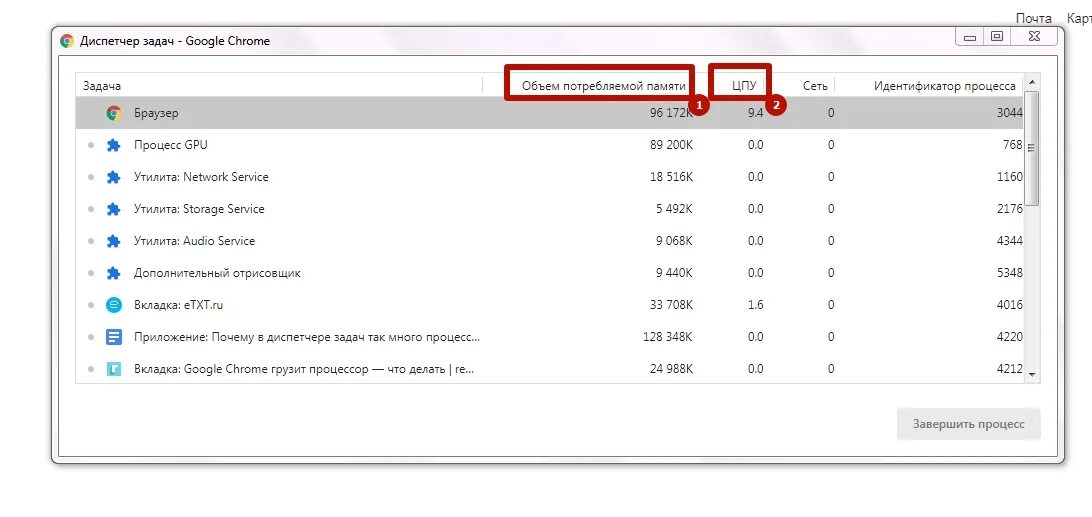Click the vertical scrollbar thumb
Image resolution: width=1092 pixels, height=517 pixels.
tap(1032, 148)
